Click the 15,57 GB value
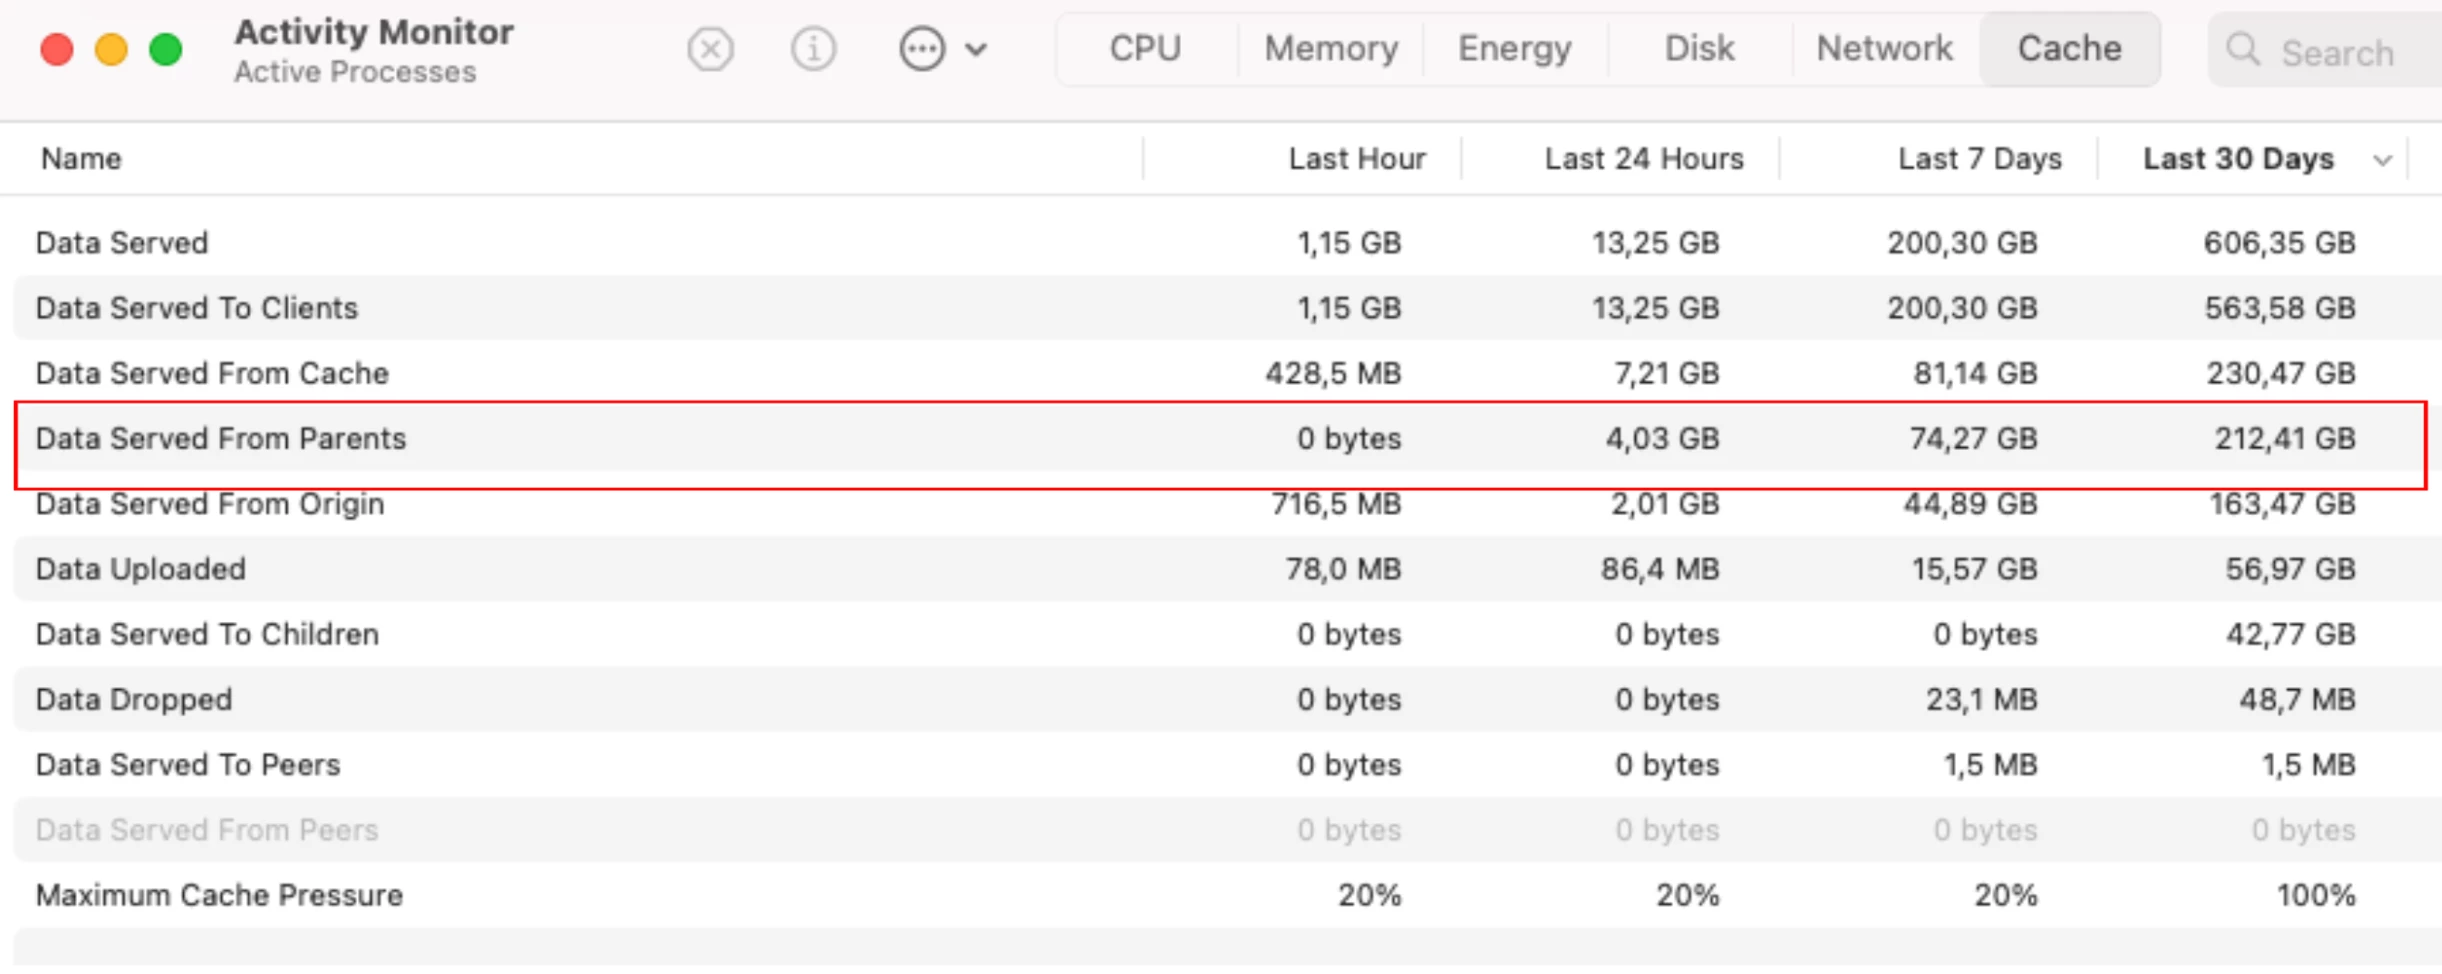This screenshot has width=2442, height=974. click(x=1974, y=569)
